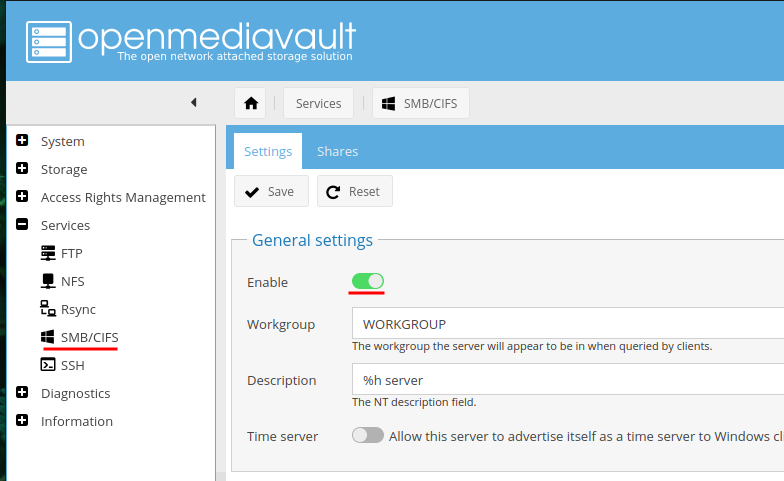This screenshot has height=481, width=784.
Task: Click the openmediavault logo icon
Action: (x=49, y=42)
